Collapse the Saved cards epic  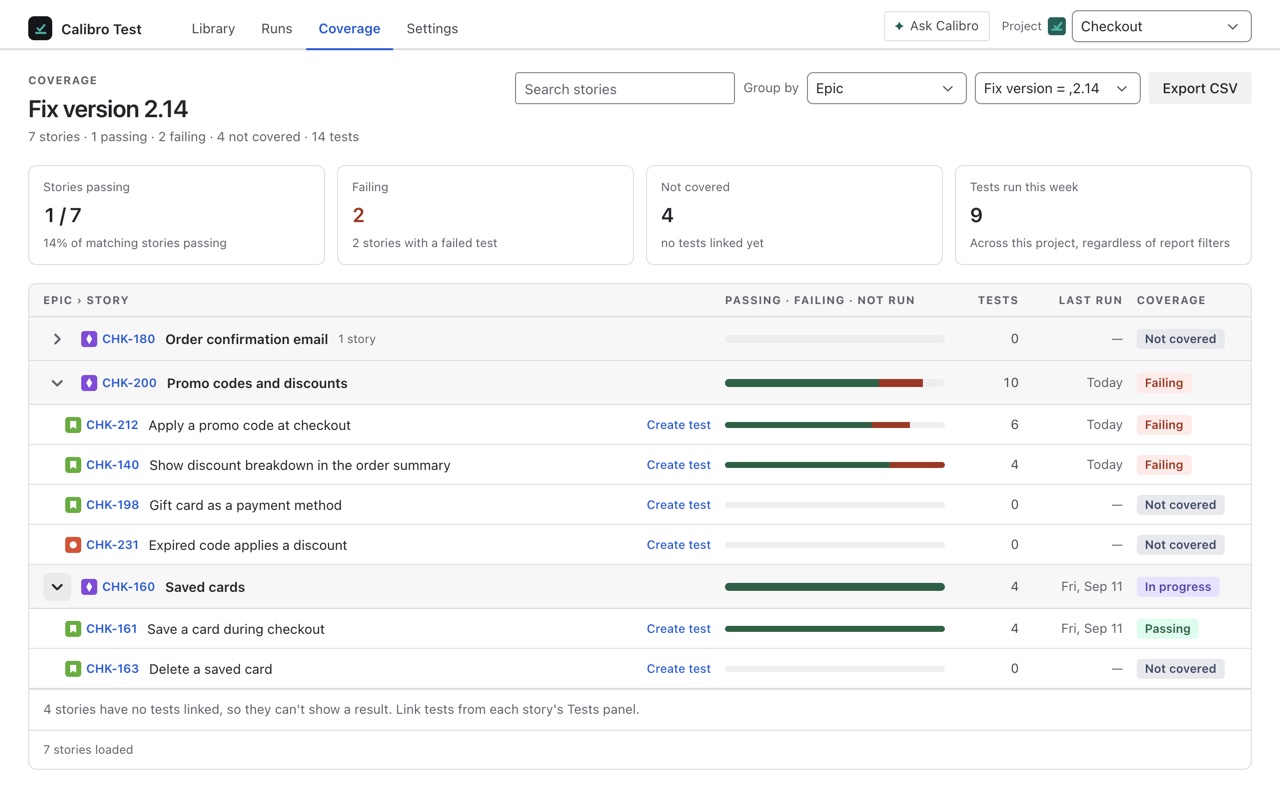(57, 587)
